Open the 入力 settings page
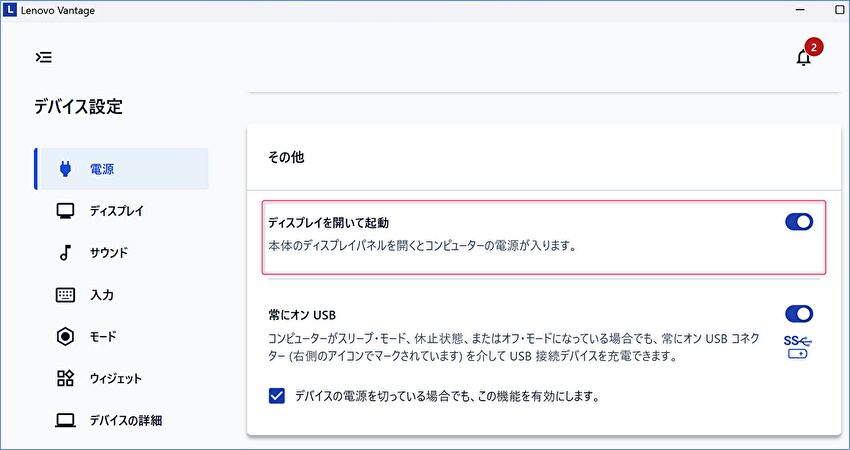This screenshot has height=450, width=850. pyautogui.click(x=102, y=295)
